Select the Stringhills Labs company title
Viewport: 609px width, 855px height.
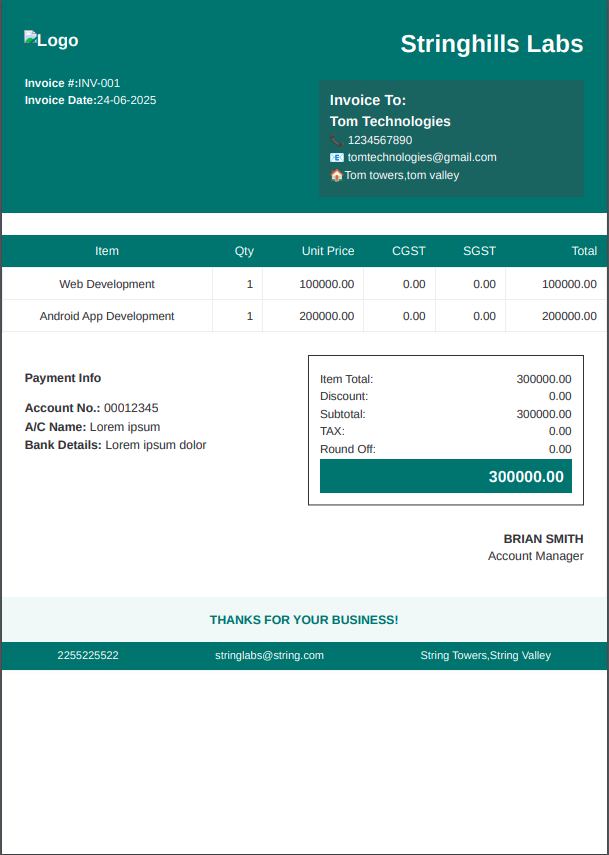(x=491, y=44)
